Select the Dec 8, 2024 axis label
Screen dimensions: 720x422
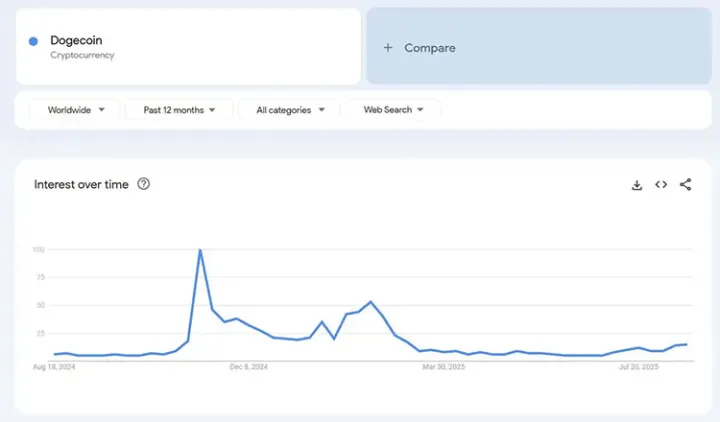246,367
